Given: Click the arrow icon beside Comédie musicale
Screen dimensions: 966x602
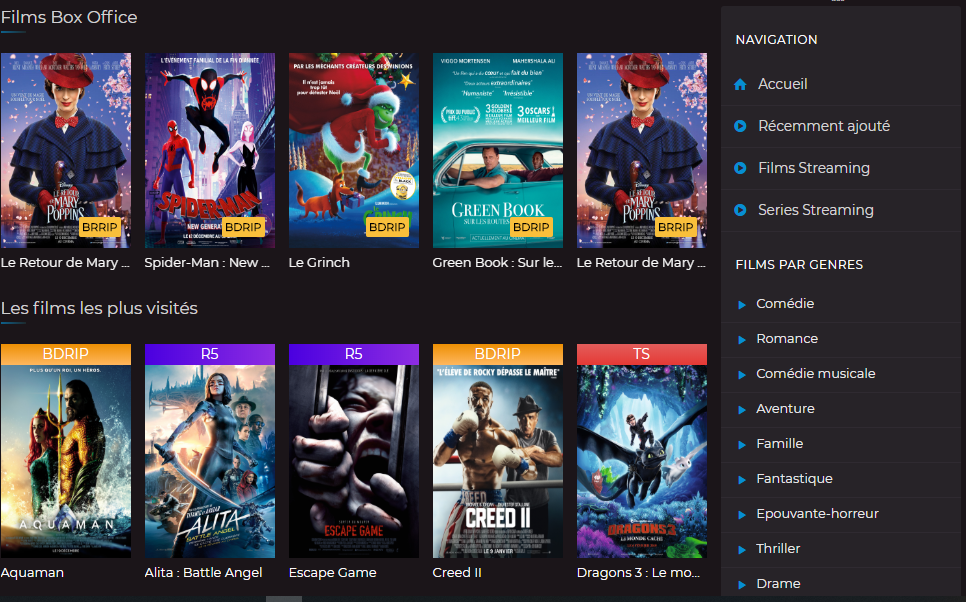Looking at the screenshot, I should click(742, 375).
